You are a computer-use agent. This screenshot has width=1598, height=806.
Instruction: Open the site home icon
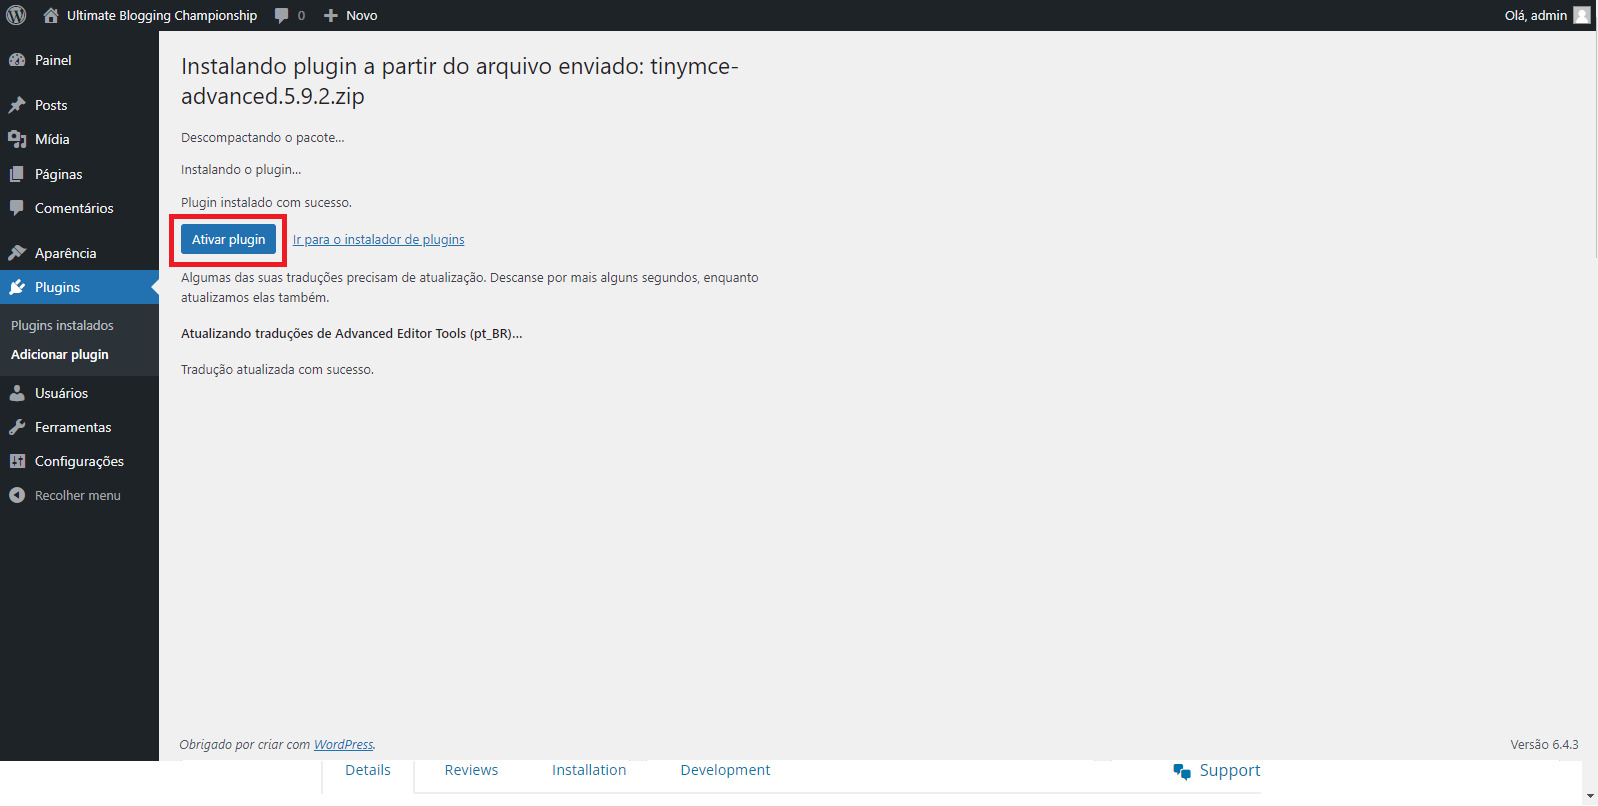click(51, 15)
